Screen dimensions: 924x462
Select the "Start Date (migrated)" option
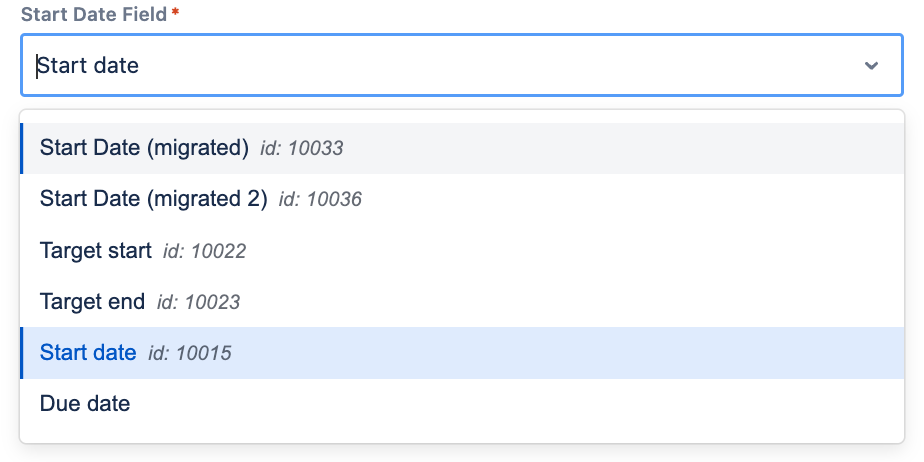pyautogui.click(x=144, y=148)
